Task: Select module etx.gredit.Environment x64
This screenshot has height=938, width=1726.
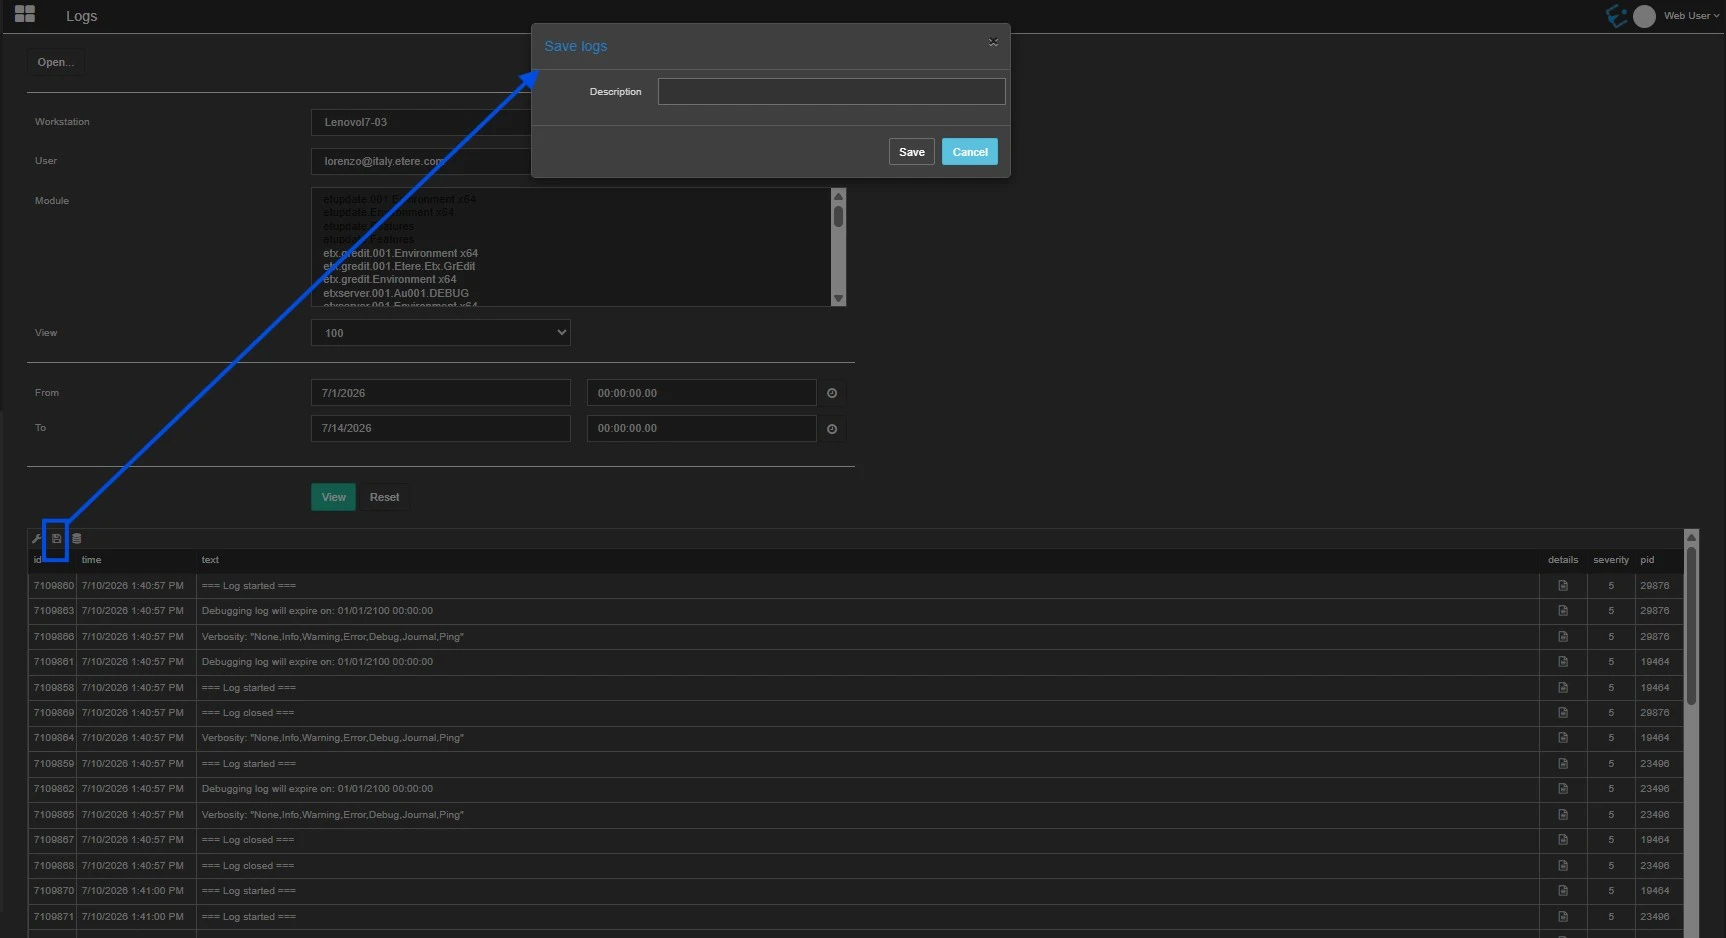Action: click(x=390, y=279)
